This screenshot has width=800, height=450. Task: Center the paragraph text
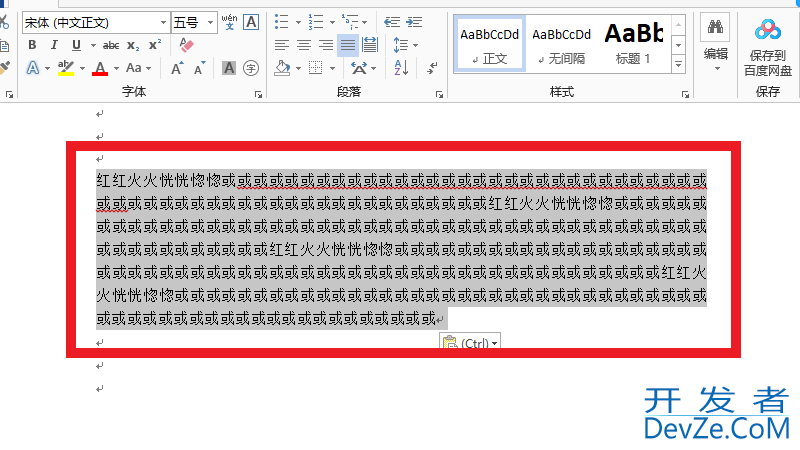click(x=304, y=45)
